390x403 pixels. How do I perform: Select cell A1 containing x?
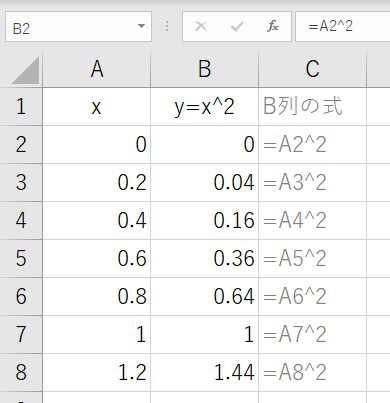coord(97,107)
